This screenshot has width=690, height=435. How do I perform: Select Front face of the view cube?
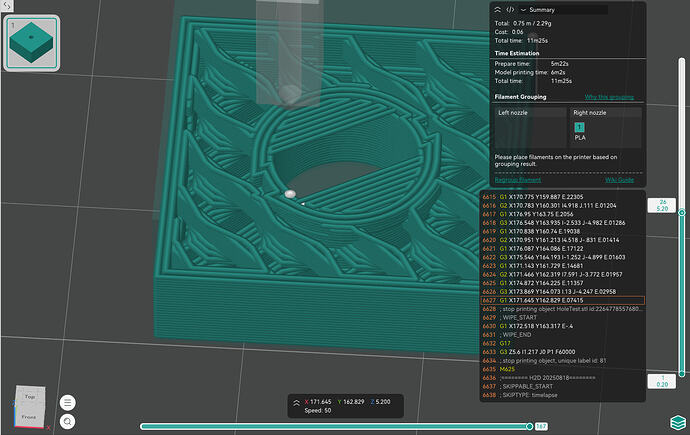point(29,416)
